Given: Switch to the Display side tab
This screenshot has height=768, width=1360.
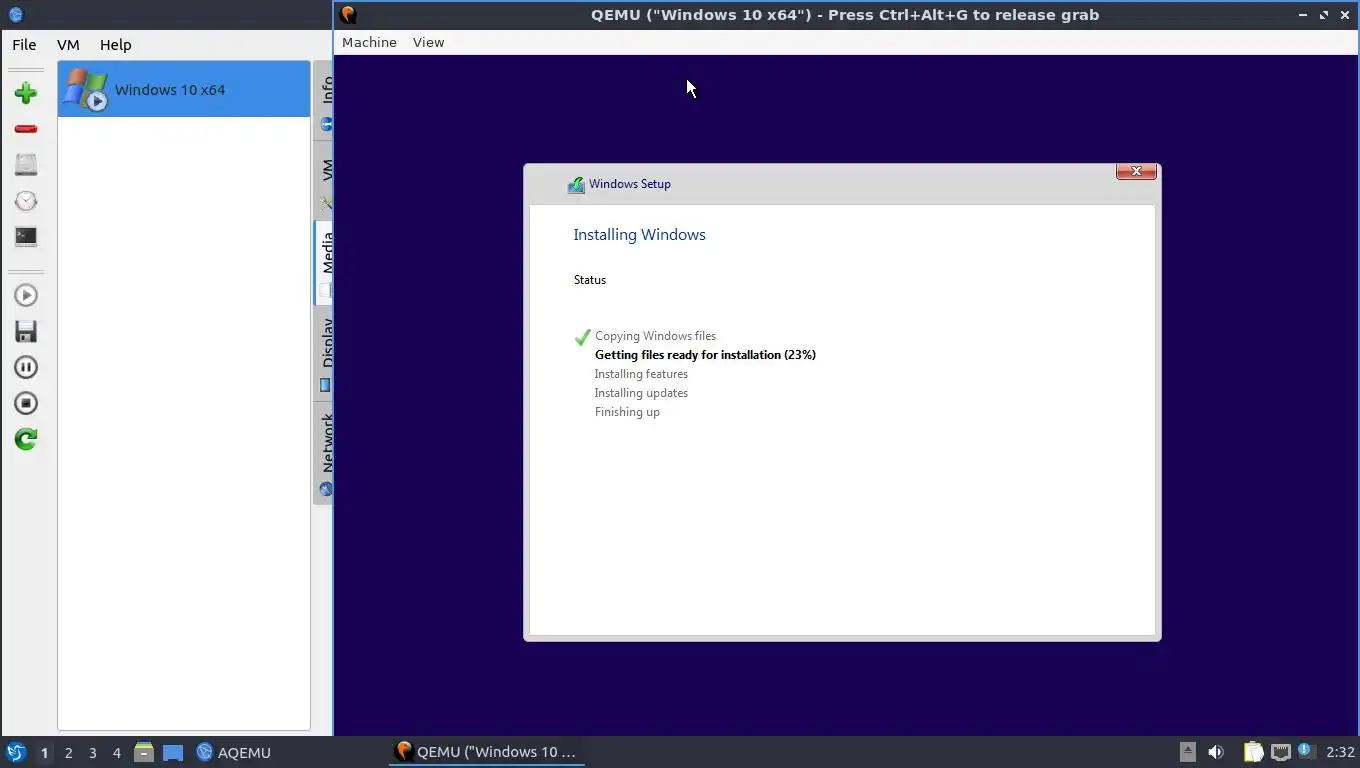Looking at the screenshot, I should click(324, 352).
